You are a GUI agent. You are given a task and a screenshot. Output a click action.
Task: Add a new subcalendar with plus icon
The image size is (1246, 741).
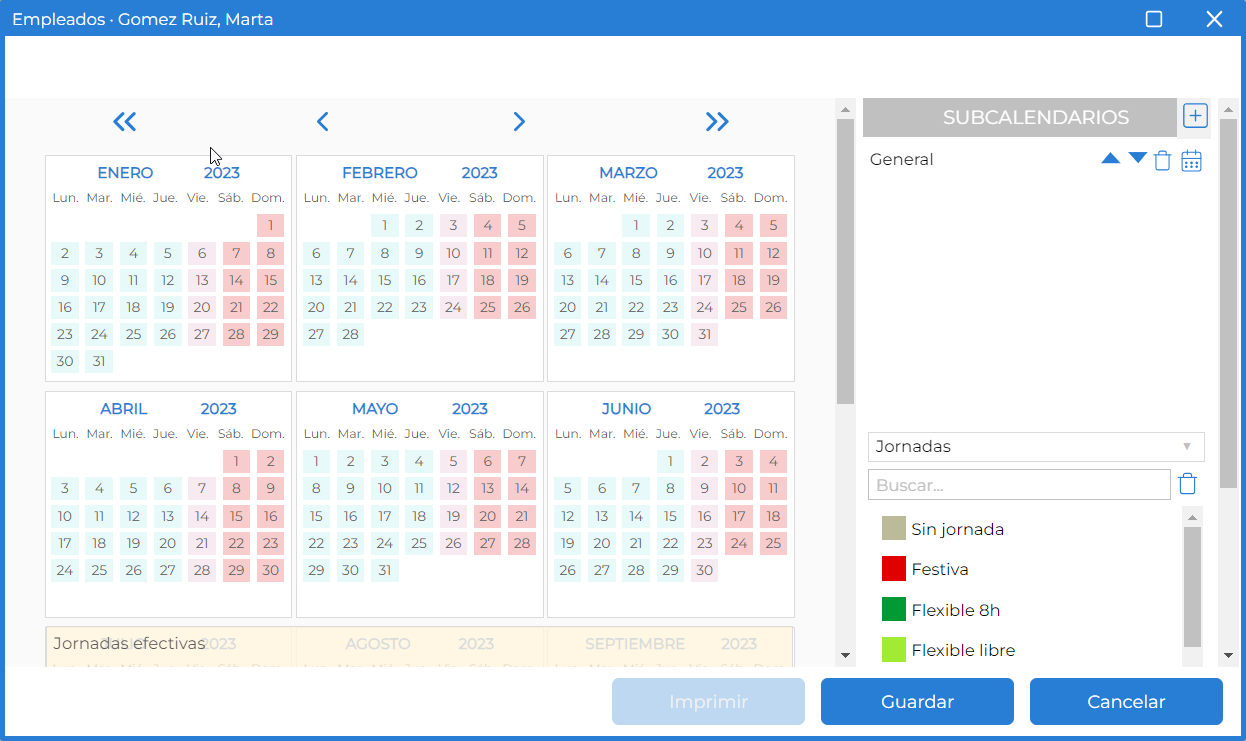pyautogui.click(x=1195, y=116)
